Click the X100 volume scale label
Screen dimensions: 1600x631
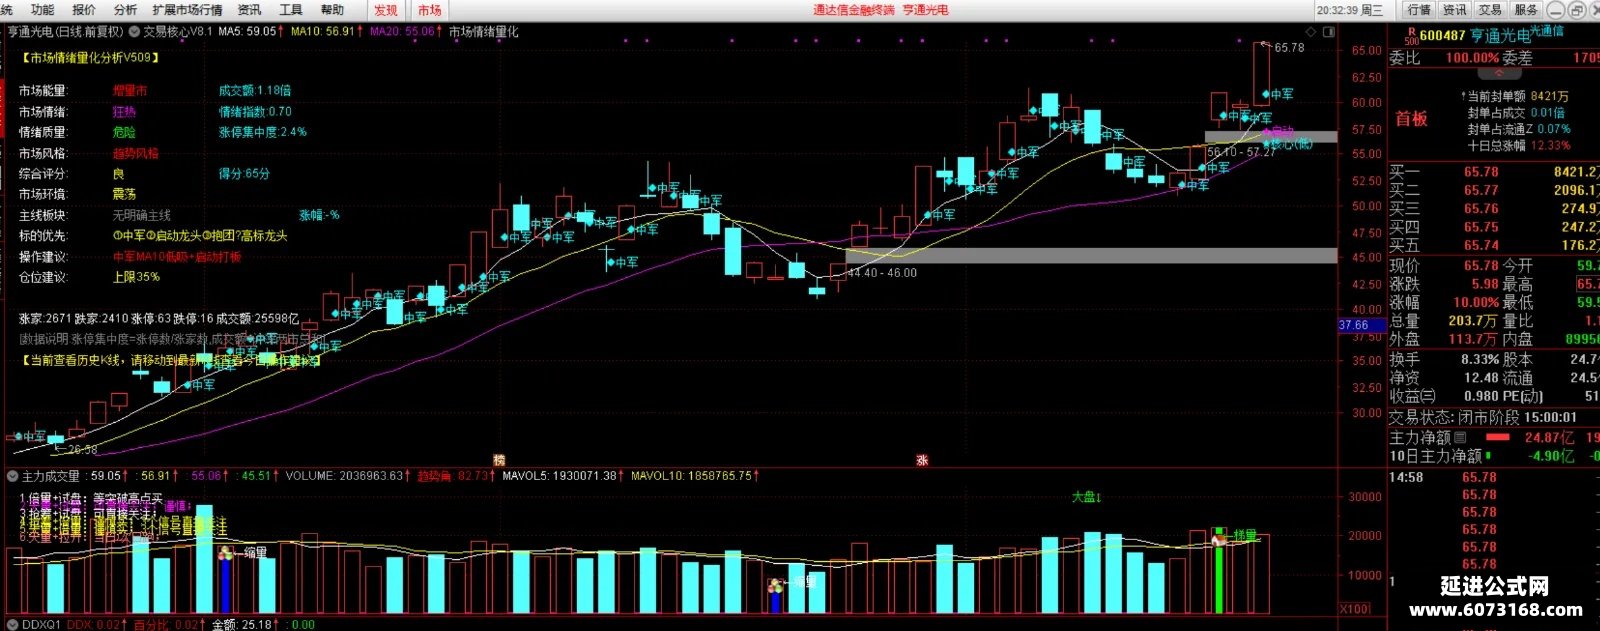pyautogui.click(x=1354, y=608)
